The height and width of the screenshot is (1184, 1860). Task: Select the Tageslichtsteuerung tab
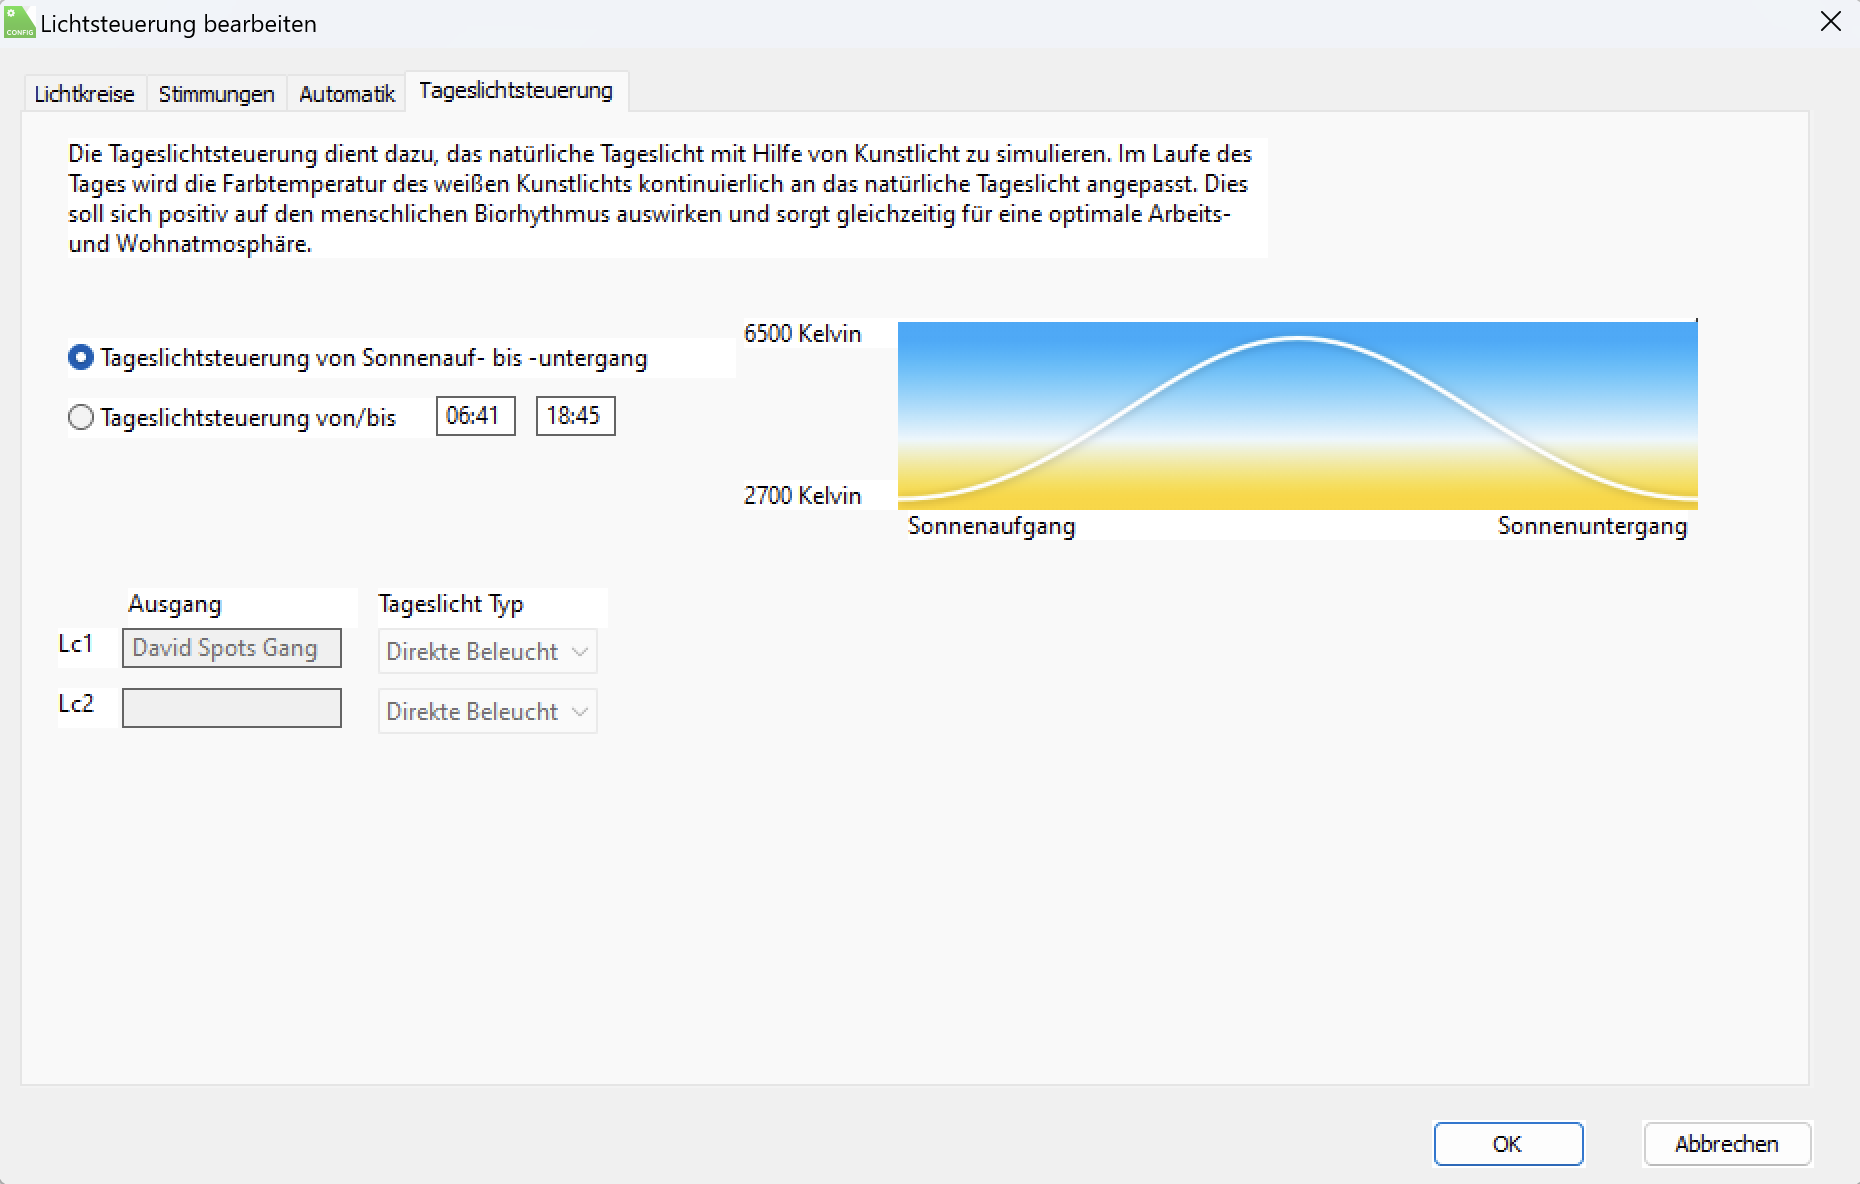click(516, 91)
